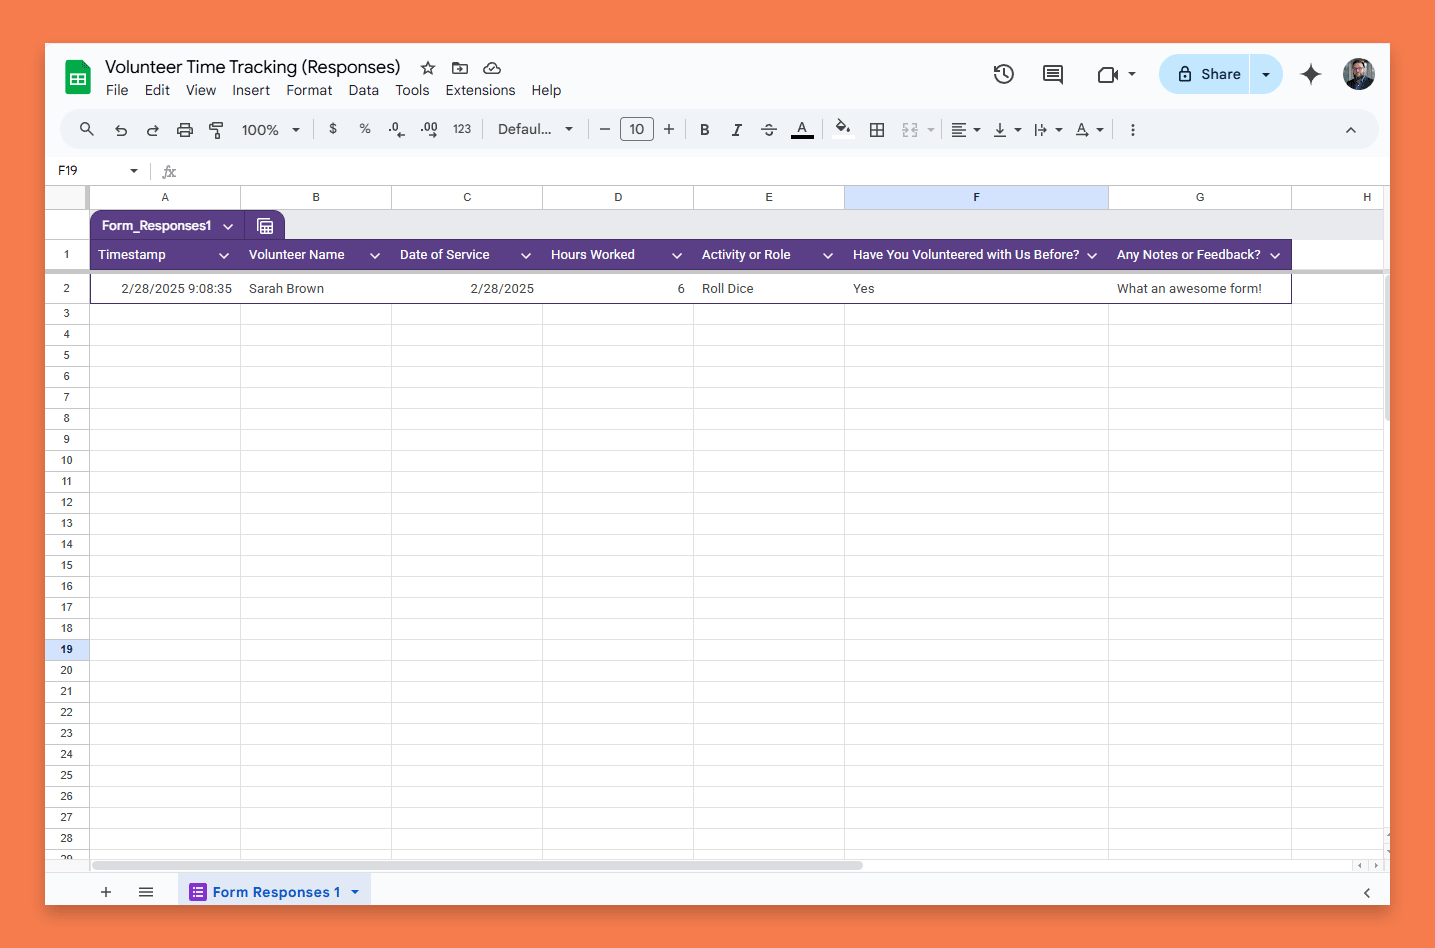Image resolution: width=1435 pixels, height=948 pixels.
Task: Add a new sheet with plus button
Action: 106,892
